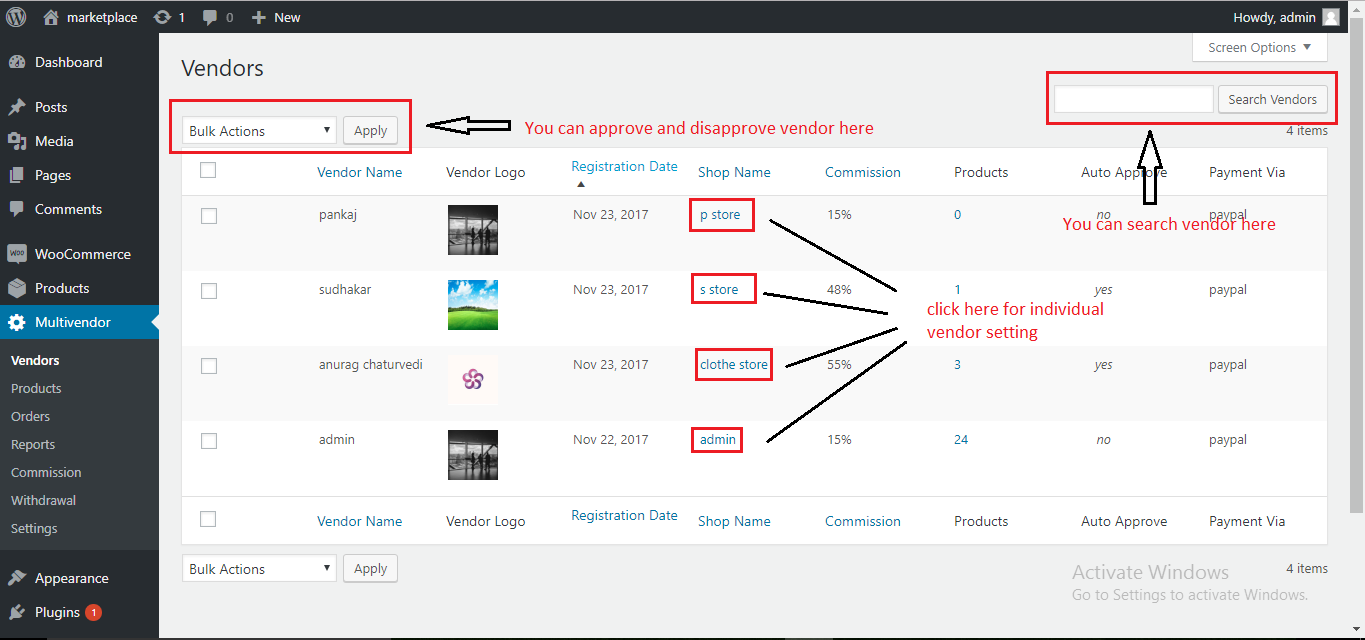
Task: Open the comments bubble icon in admin bar
Action: [x=209, y=17]
